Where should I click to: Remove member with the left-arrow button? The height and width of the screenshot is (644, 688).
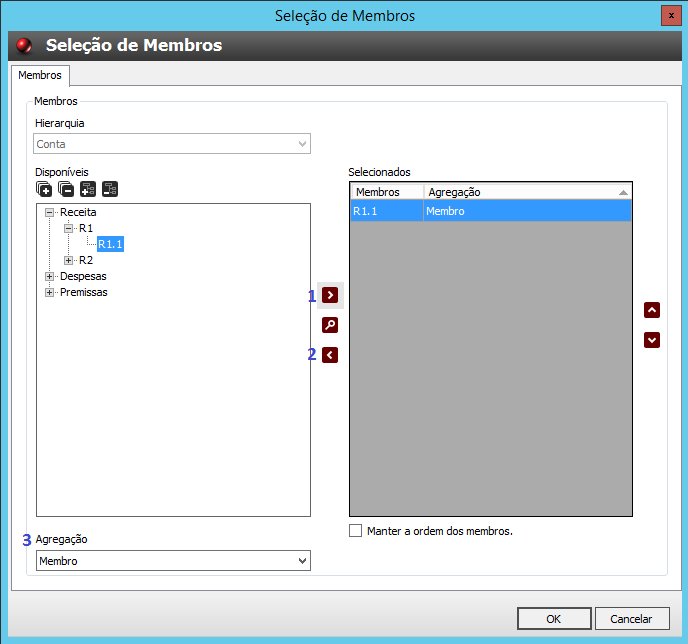click(330, 355)
